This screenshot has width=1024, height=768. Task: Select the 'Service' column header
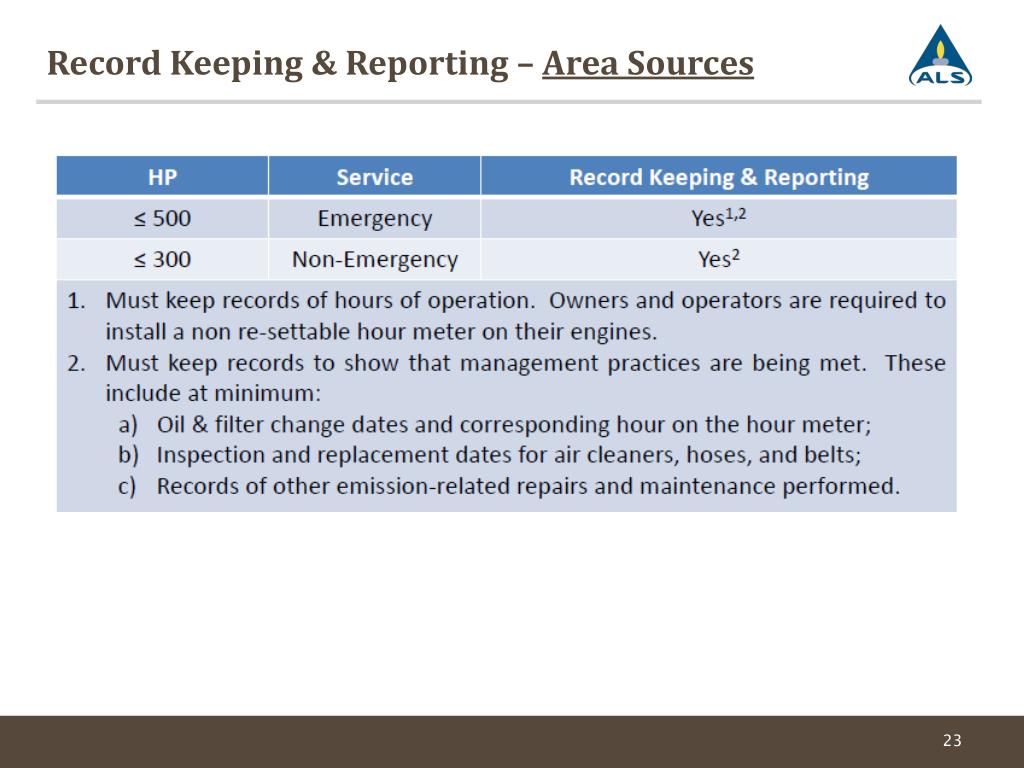point(375,176)
